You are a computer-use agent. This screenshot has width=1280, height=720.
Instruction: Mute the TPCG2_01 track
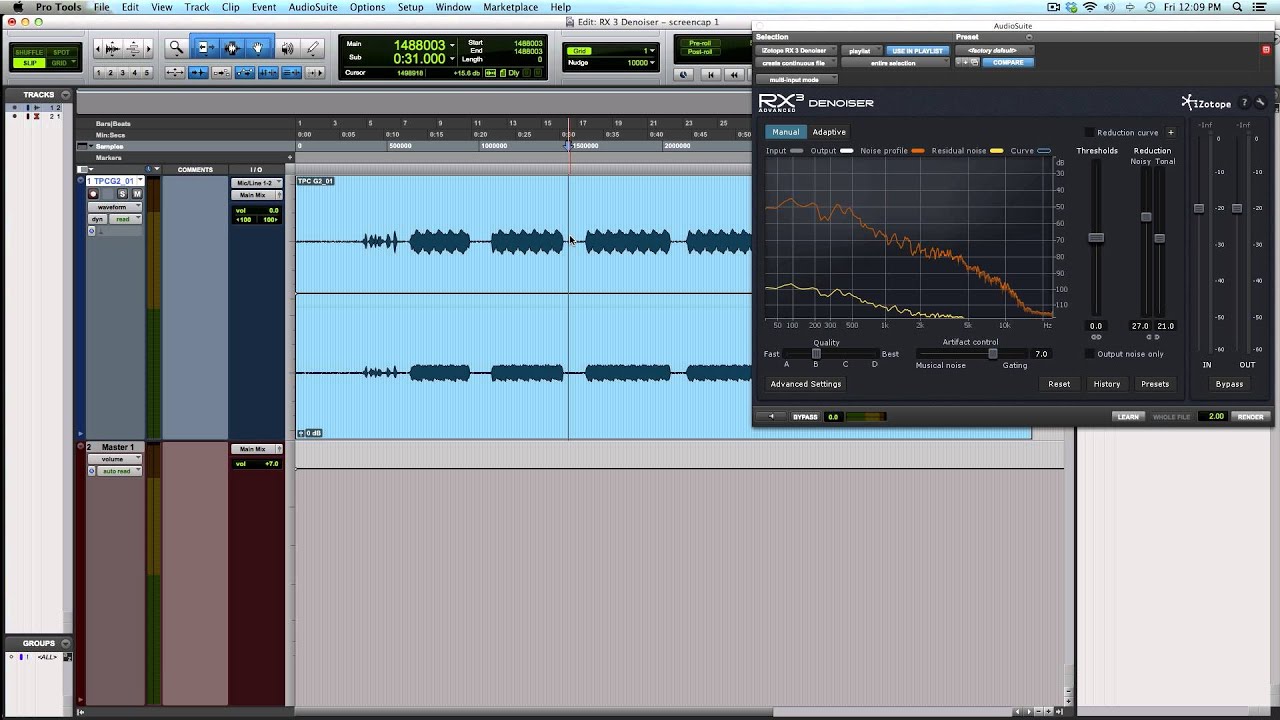point(137,194)
